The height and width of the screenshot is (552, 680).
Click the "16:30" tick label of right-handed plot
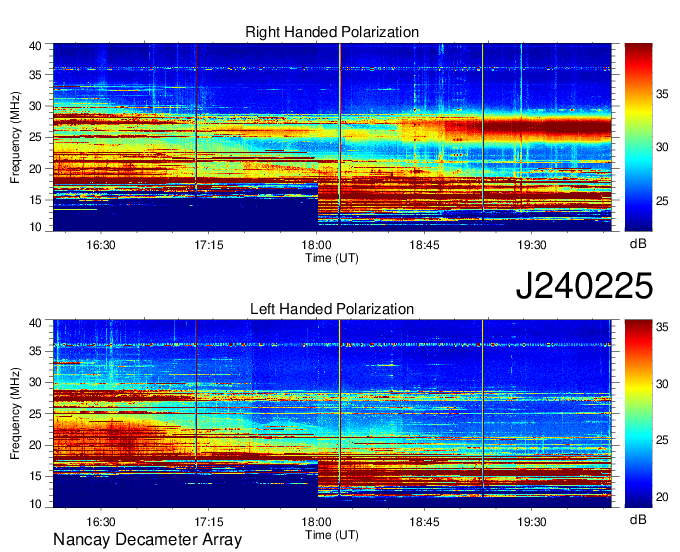101,245
